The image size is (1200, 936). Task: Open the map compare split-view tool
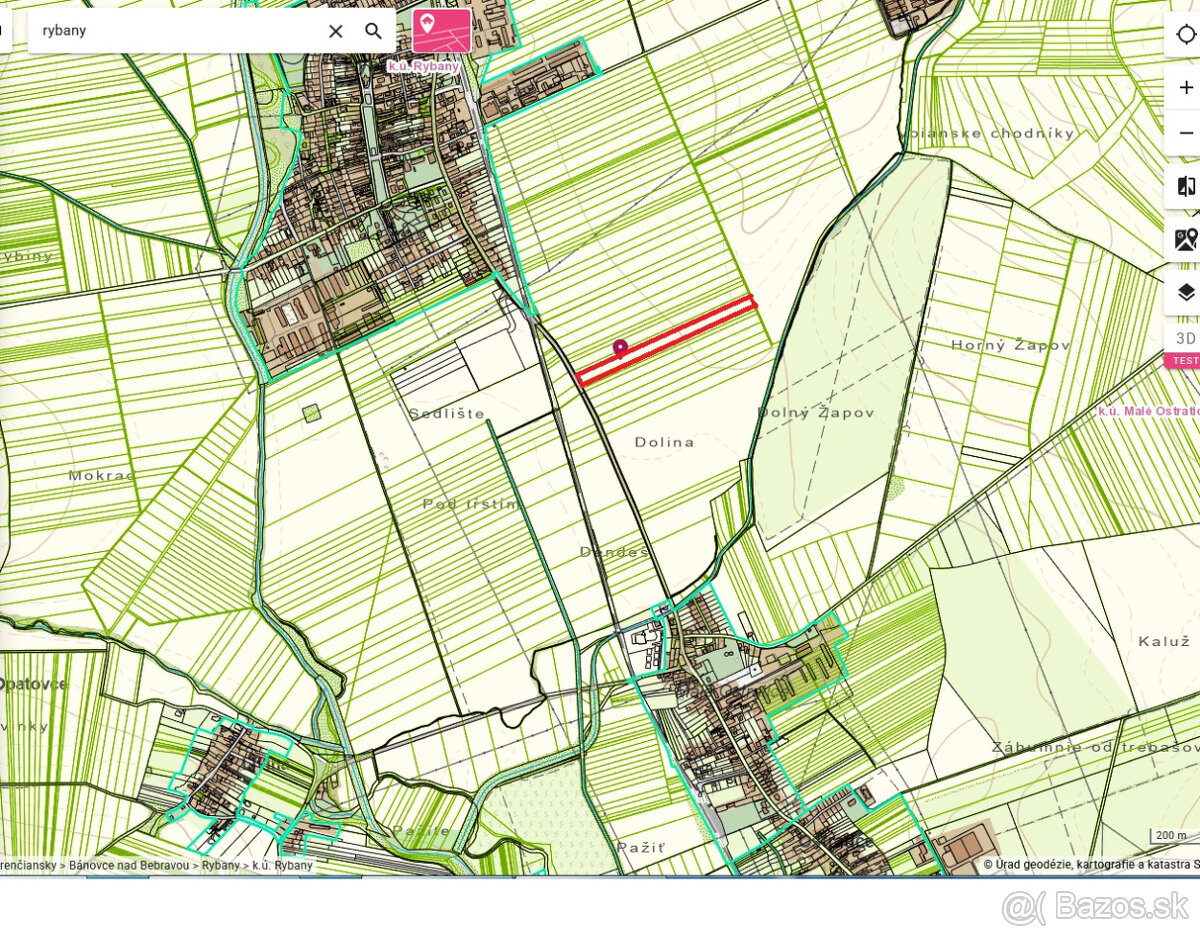click(x=1186, y=187)
